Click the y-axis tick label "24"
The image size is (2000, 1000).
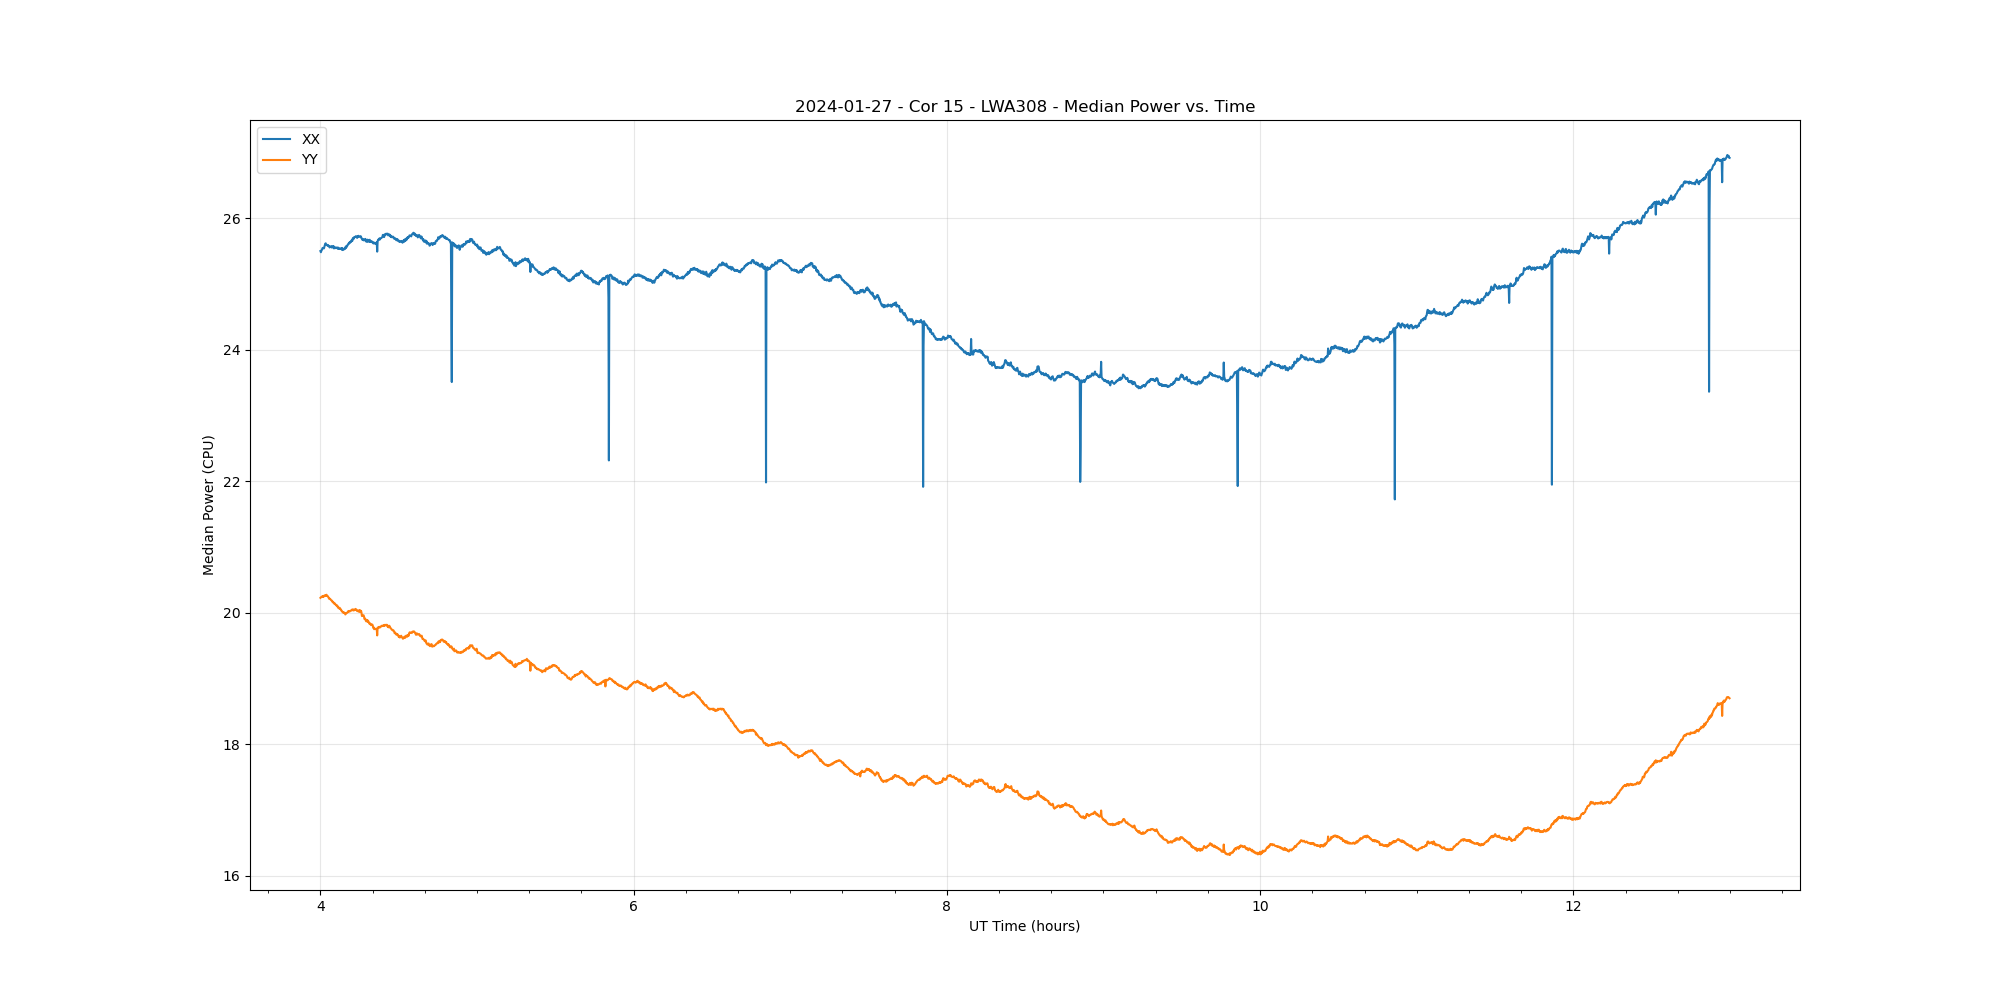click(x=232, y=350)
